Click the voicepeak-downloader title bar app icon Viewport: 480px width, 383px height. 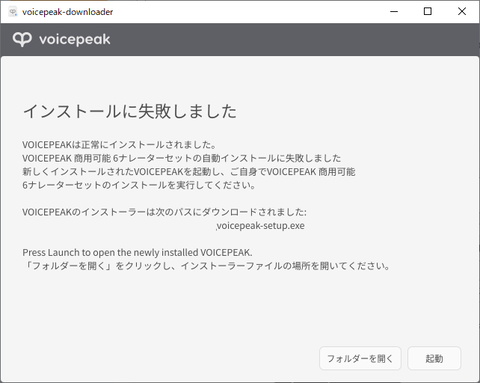click(13, 12)
